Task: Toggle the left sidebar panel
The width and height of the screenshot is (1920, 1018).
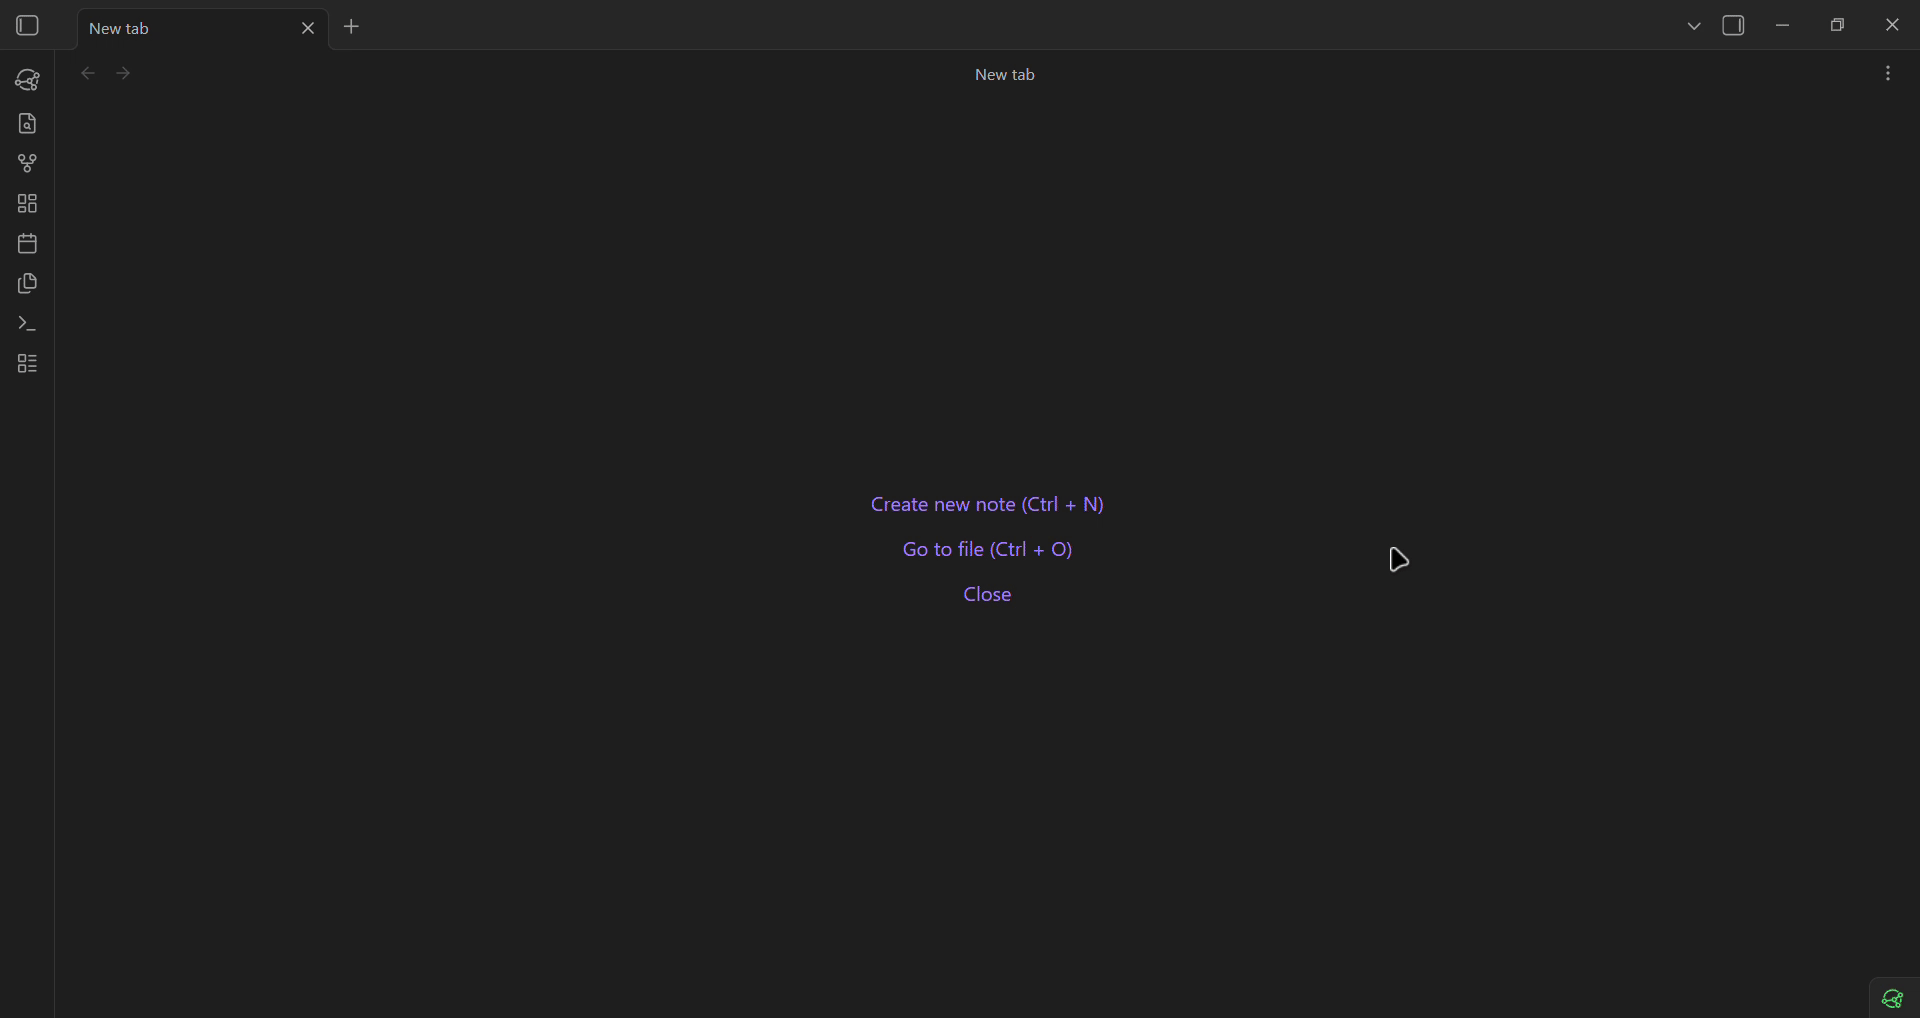Action: 27,25
